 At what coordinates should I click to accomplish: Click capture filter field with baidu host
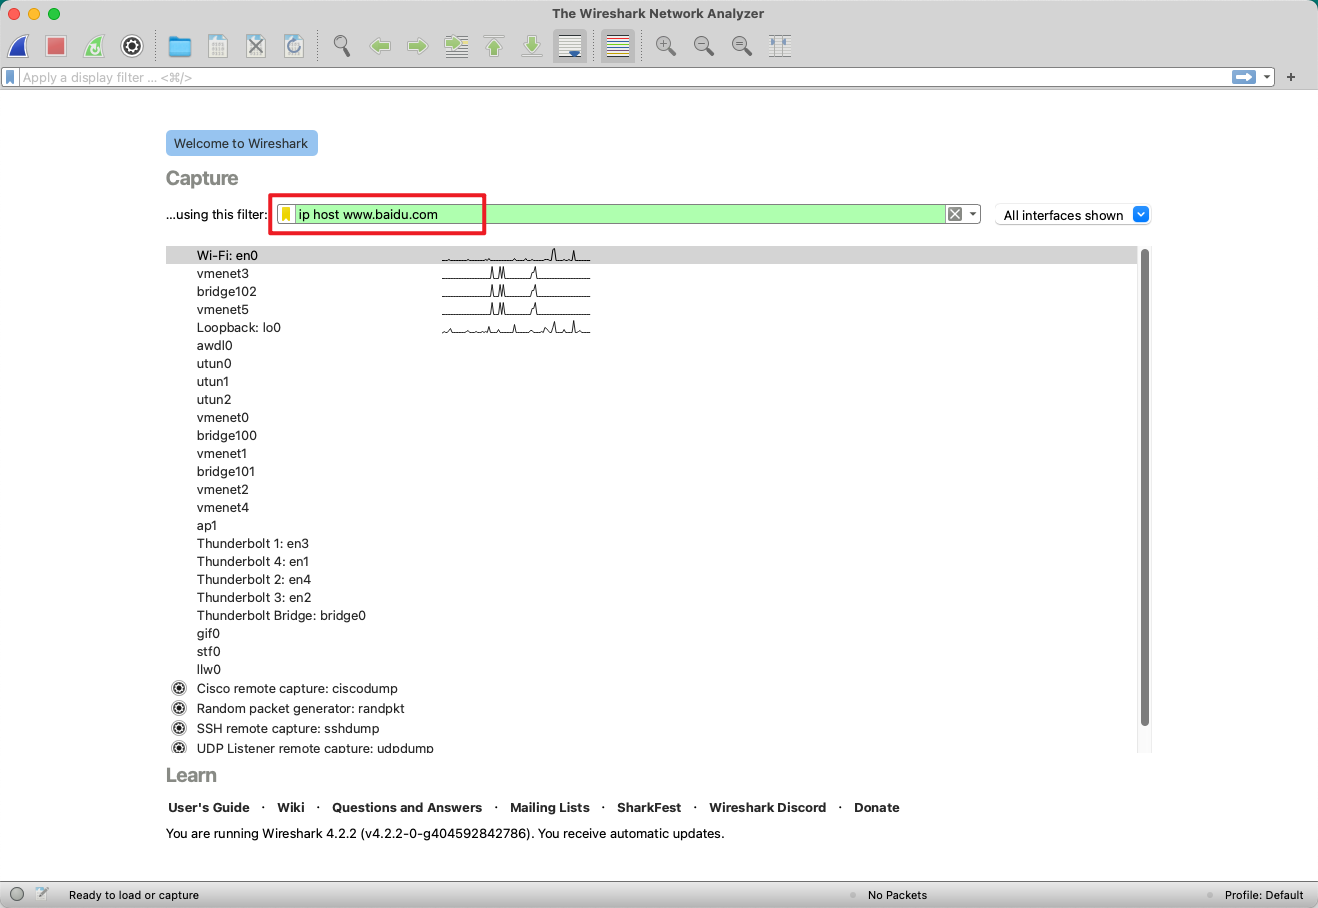point(619,214)
